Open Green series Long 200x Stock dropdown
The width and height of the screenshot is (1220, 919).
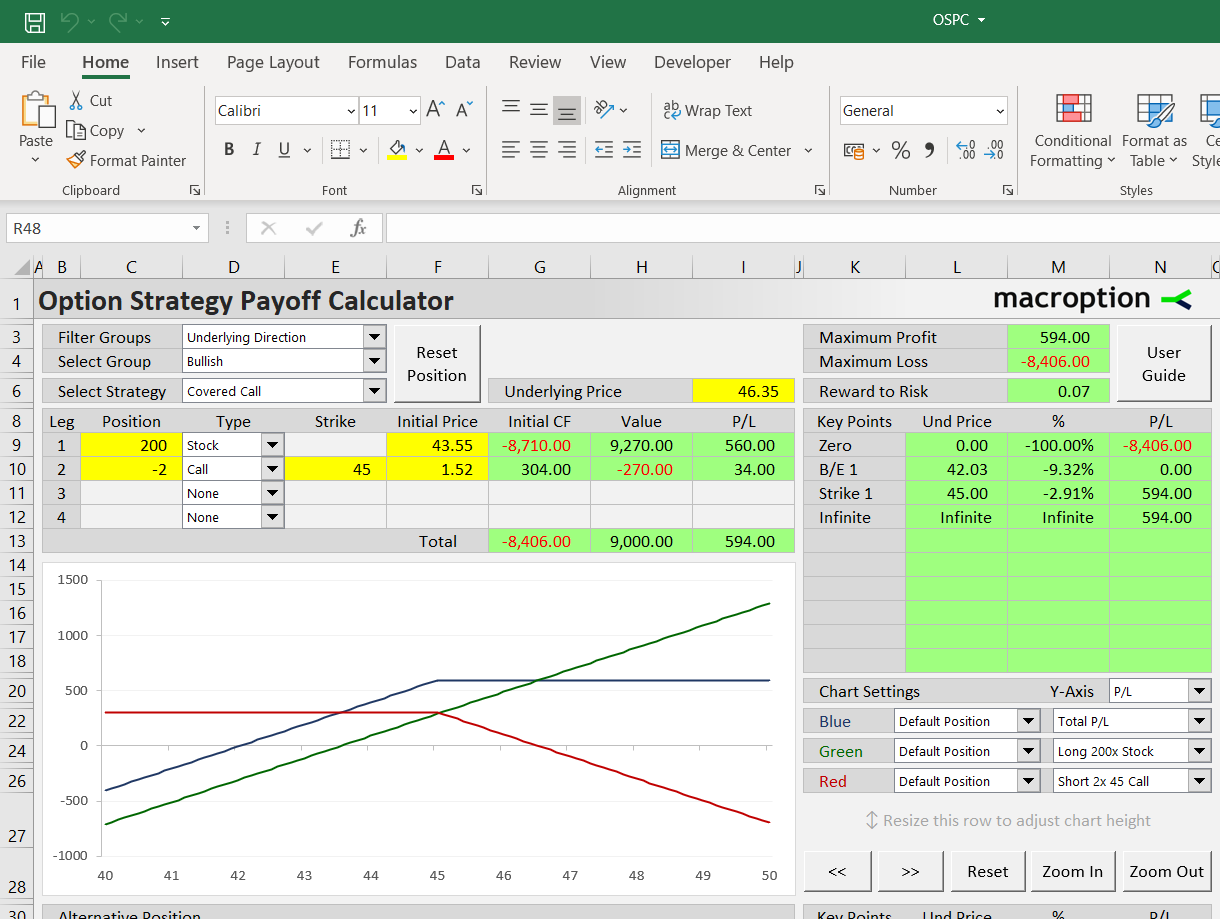pos(1200,751)
